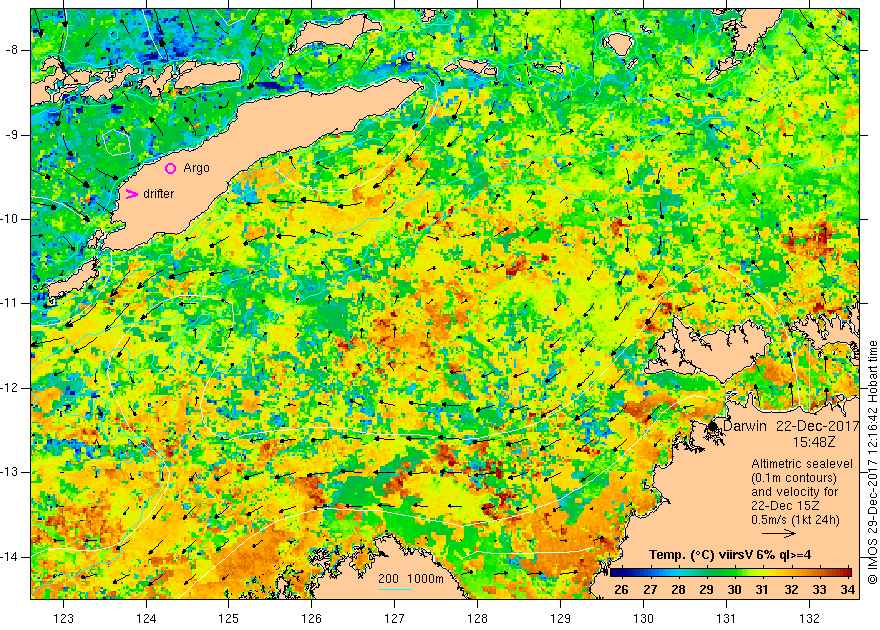Click the colorbar value label 31

(x=762, y=590)
